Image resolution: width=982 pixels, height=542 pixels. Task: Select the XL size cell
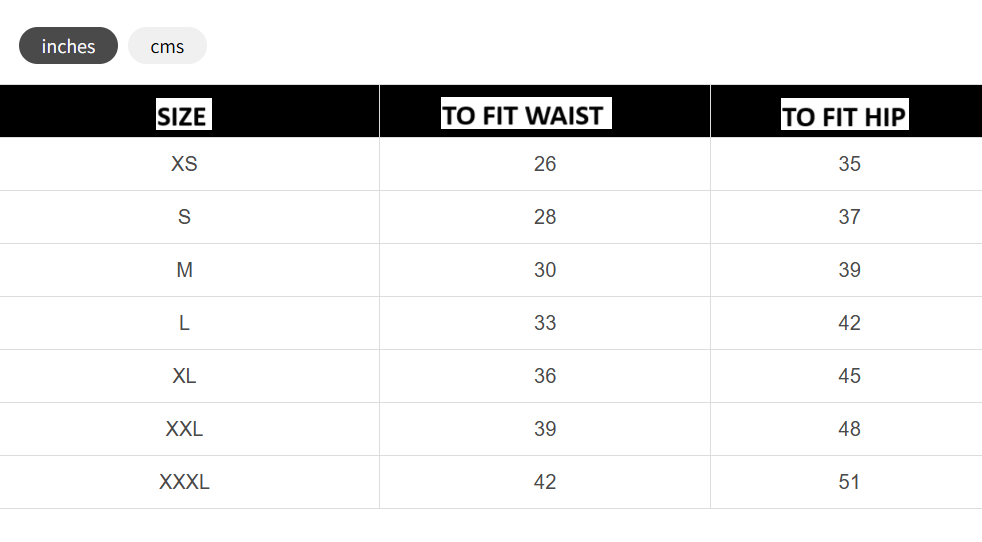(x=184, y=376)
